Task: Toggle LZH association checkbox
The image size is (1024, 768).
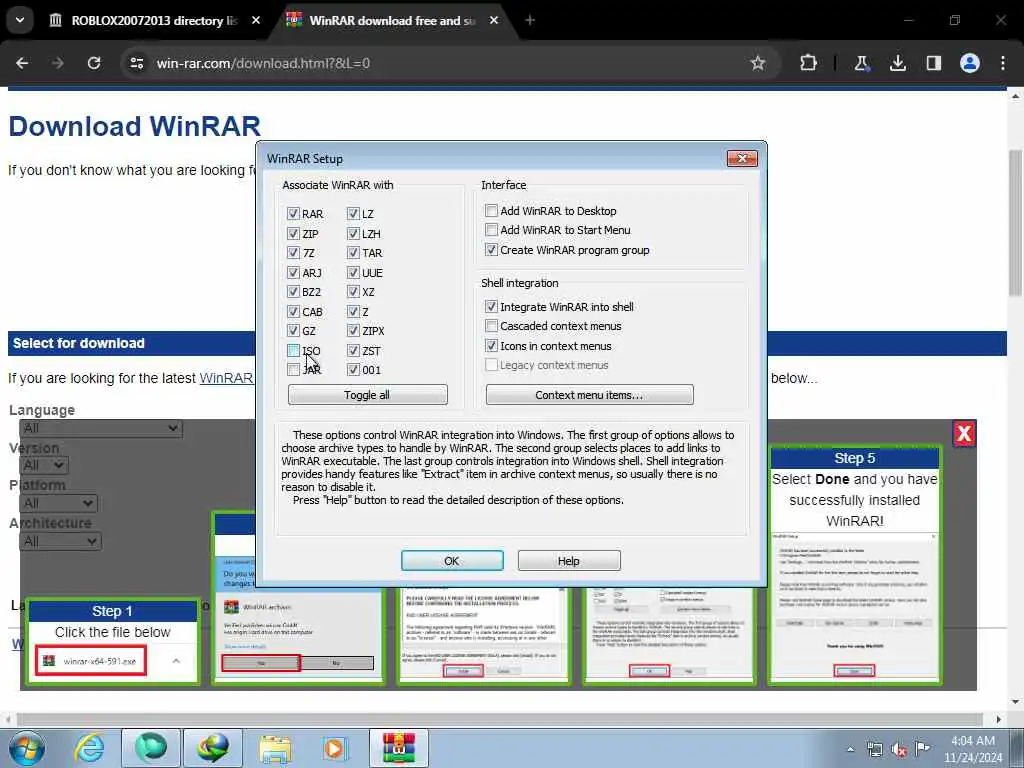Action: 353,233
